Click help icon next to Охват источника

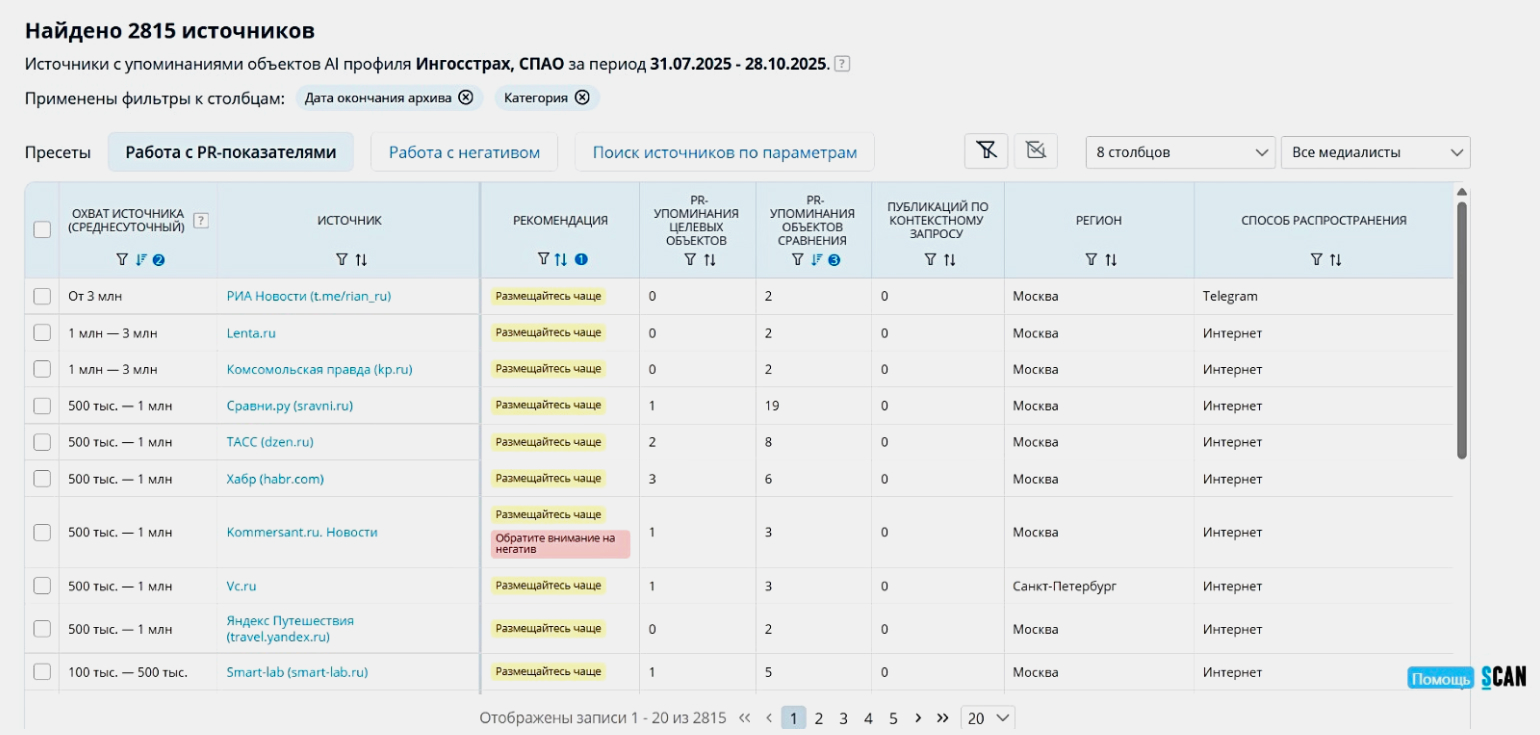point(201,220)
